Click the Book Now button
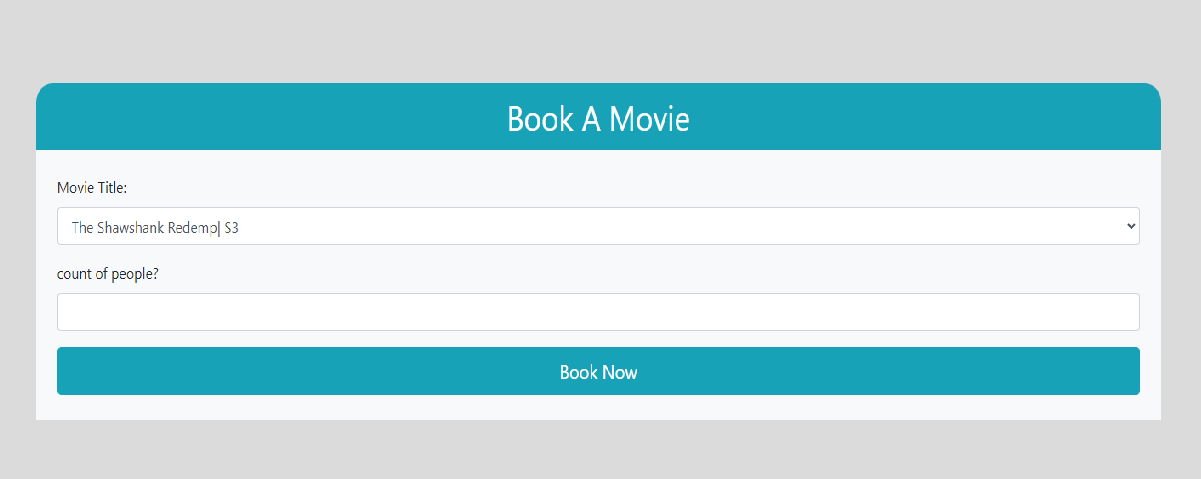Viewport: 1201px width, 479px height. point(598,371)
